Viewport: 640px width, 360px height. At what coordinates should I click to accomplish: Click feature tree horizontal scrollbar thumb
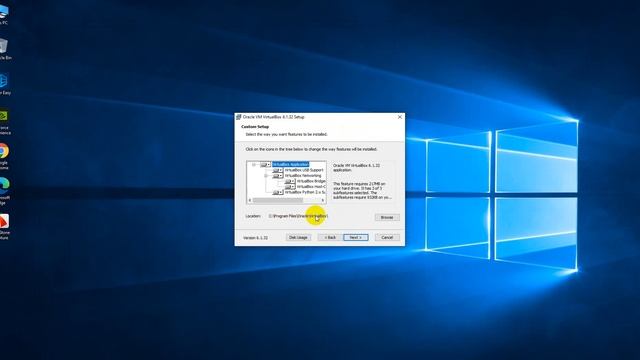(x=278, y=200)
